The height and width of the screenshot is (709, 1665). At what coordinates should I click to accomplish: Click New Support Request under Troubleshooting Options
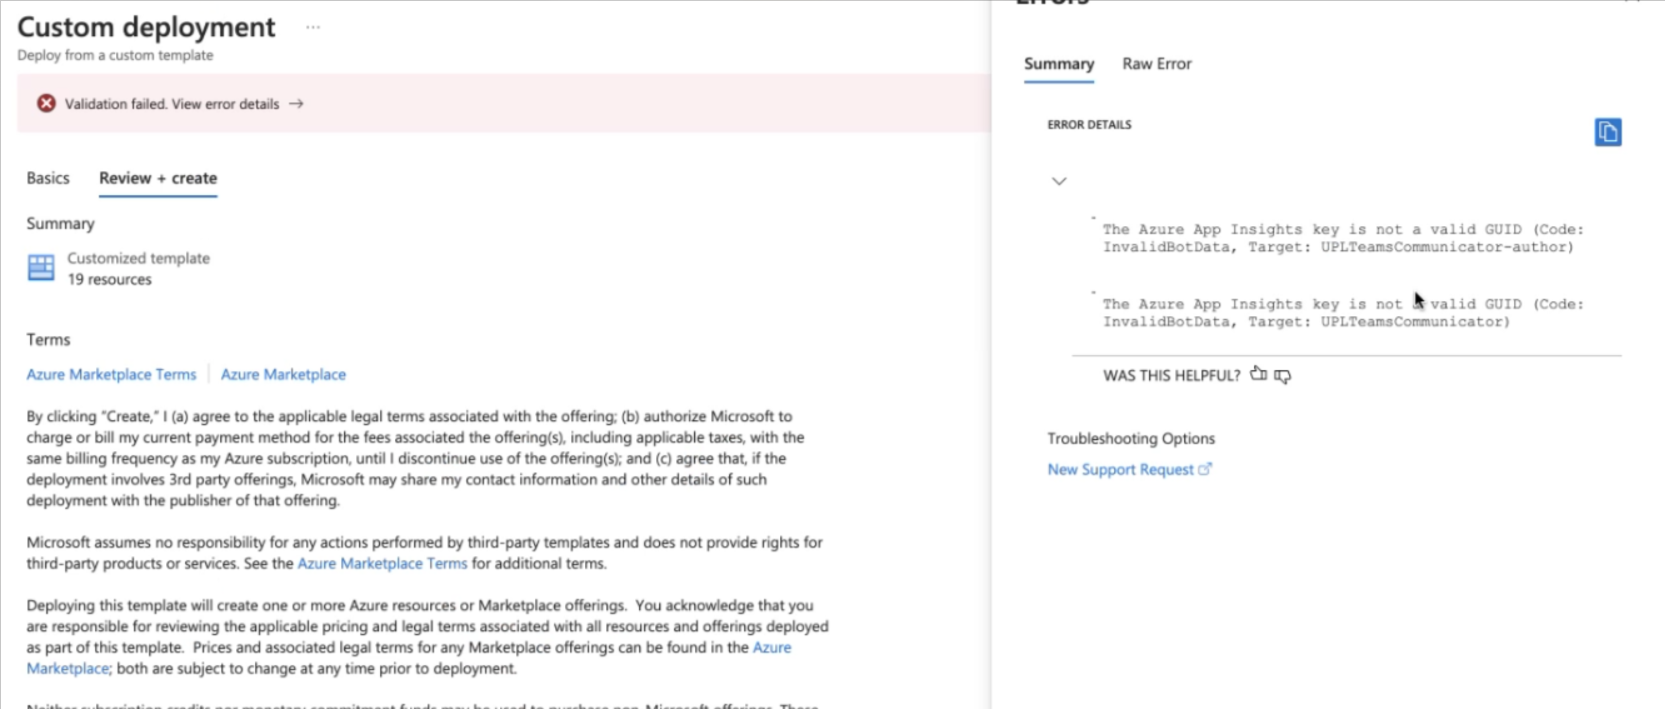(1120, 468)
